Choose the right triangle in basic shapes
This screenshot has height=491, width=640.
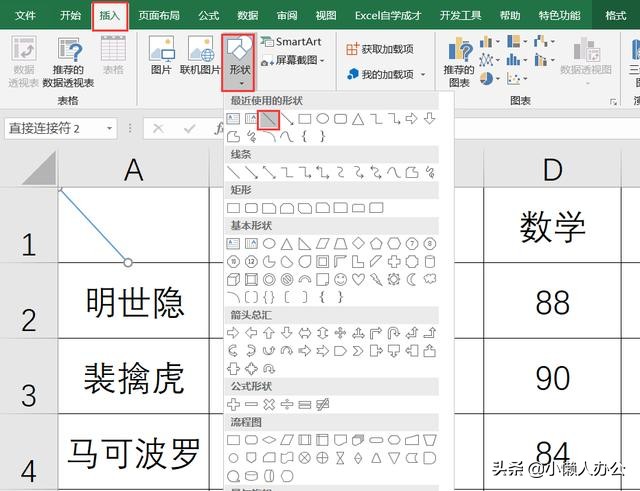304,244
